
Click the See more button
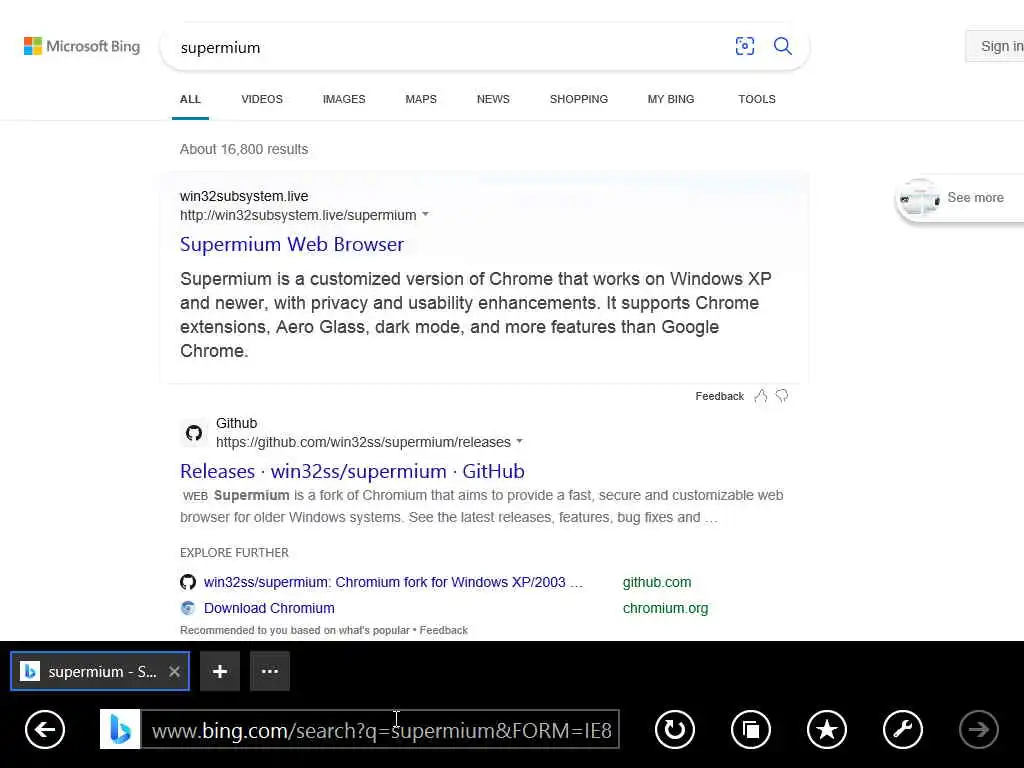[x=960, y=198]
